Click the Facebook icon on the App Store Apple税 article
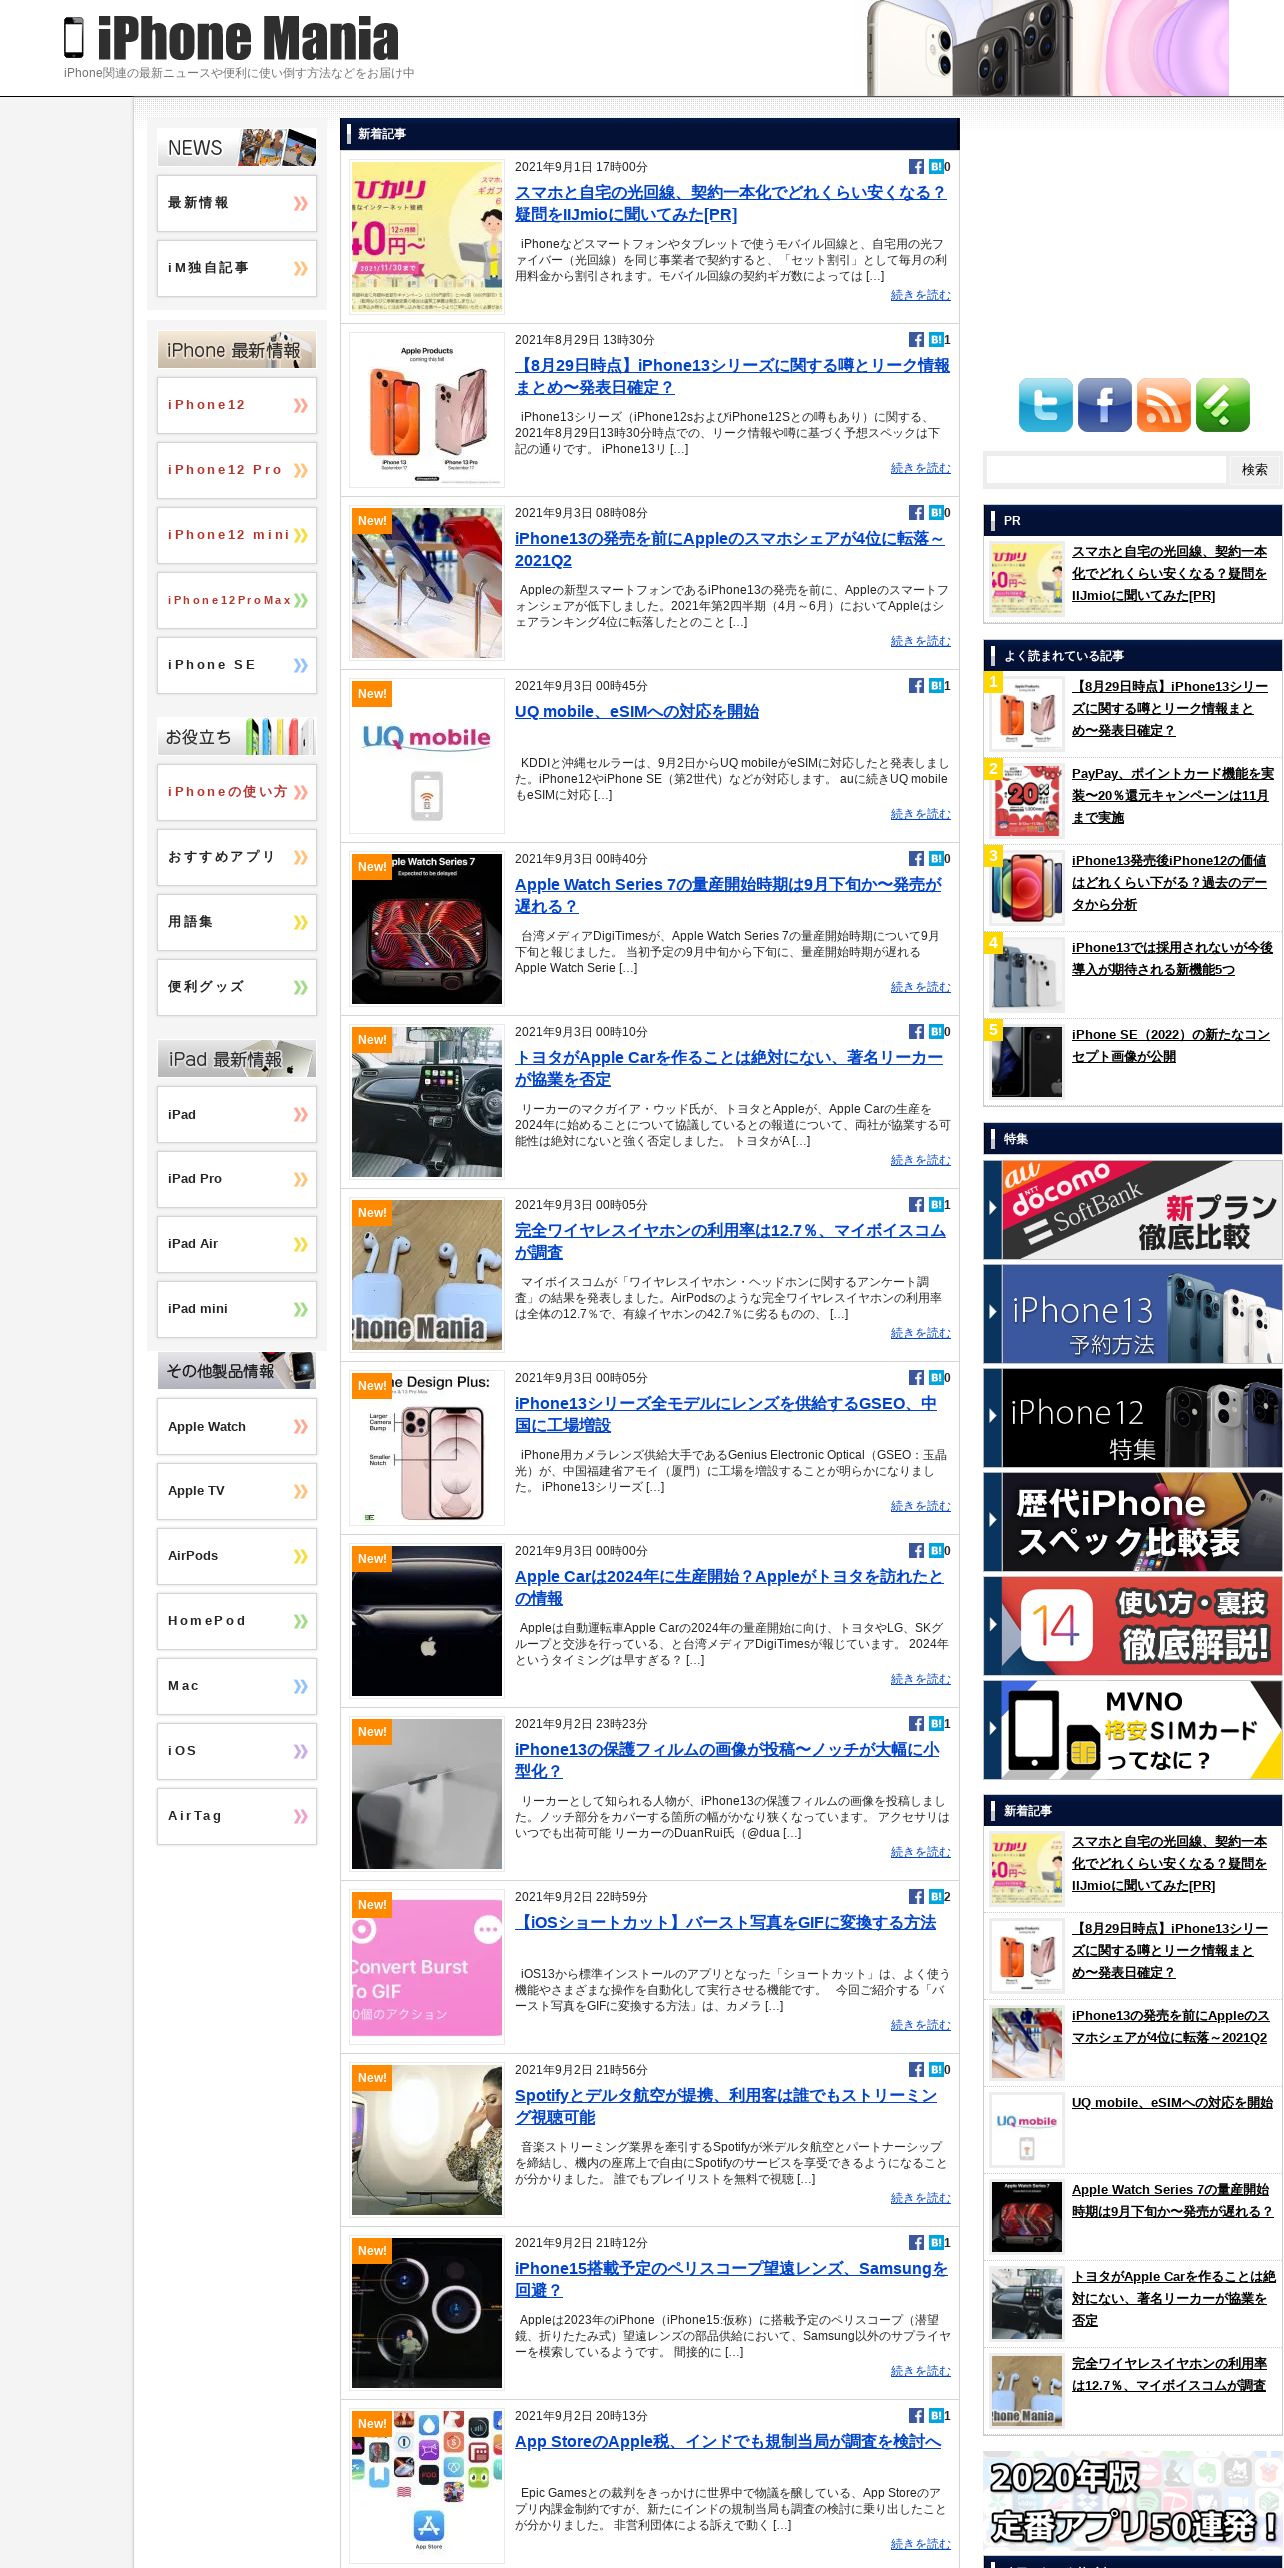 coord(916,2416)
